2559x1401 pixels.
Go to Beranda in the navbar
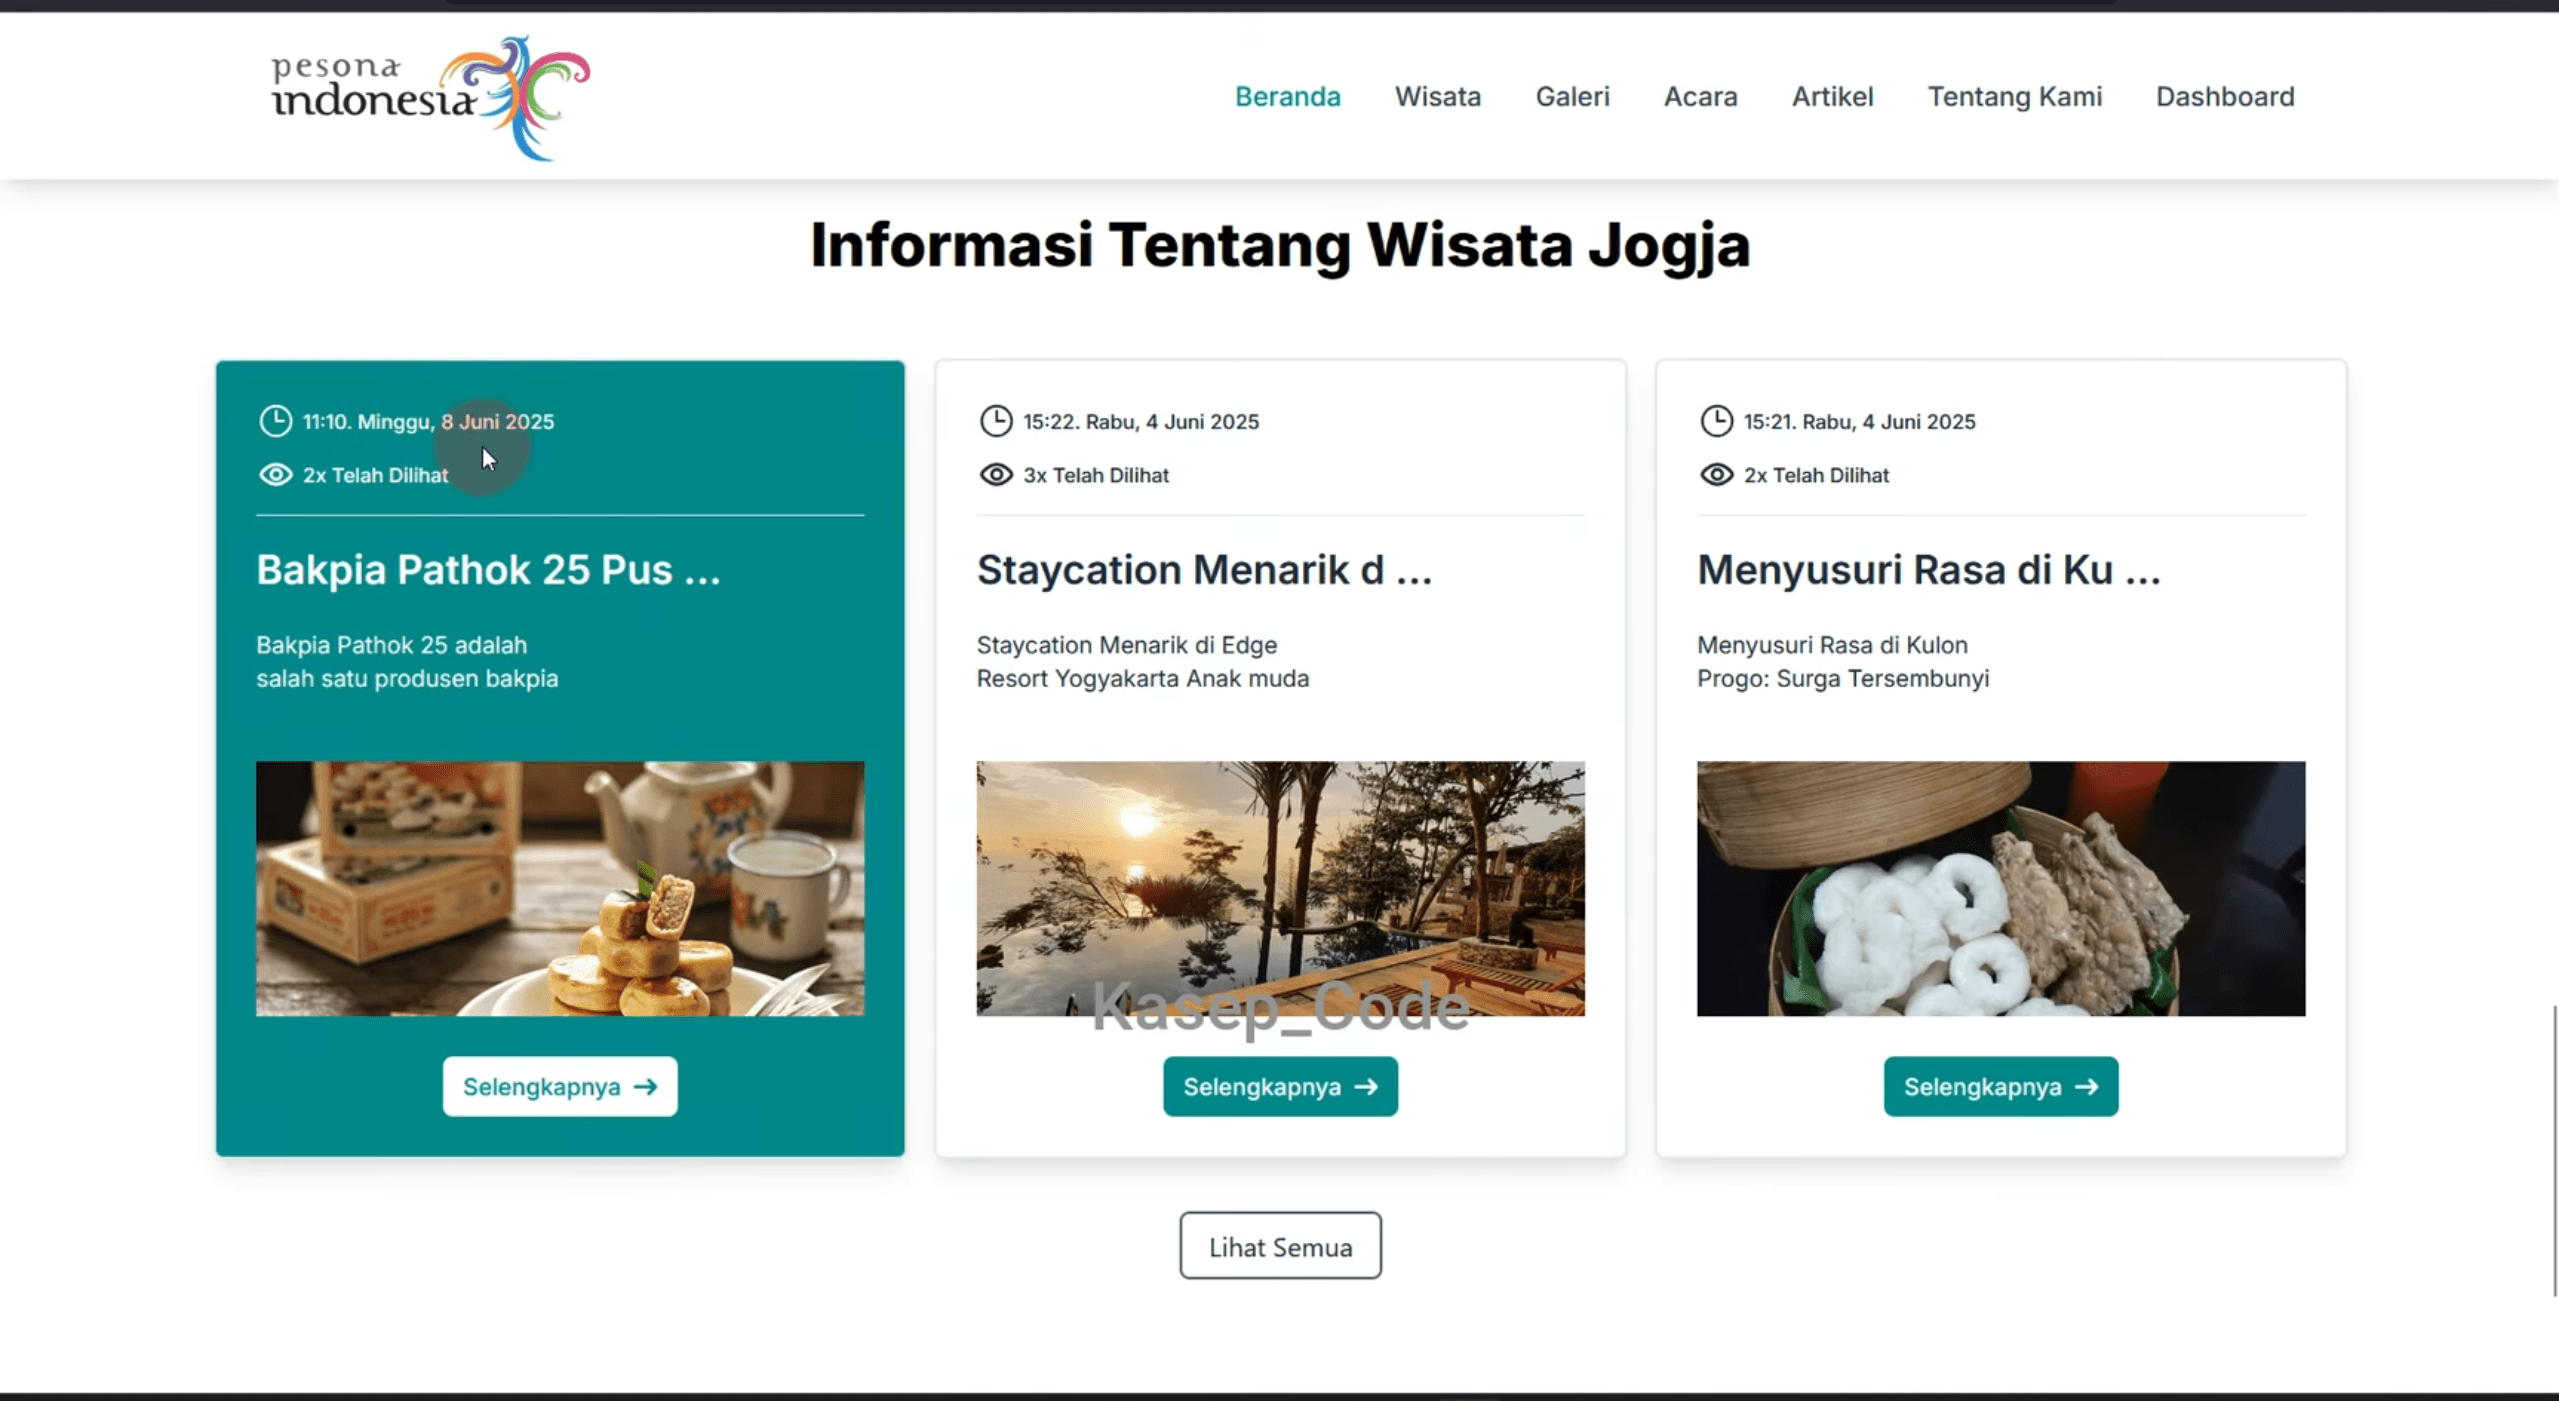pyautogui.click(x=1287, y=96)
